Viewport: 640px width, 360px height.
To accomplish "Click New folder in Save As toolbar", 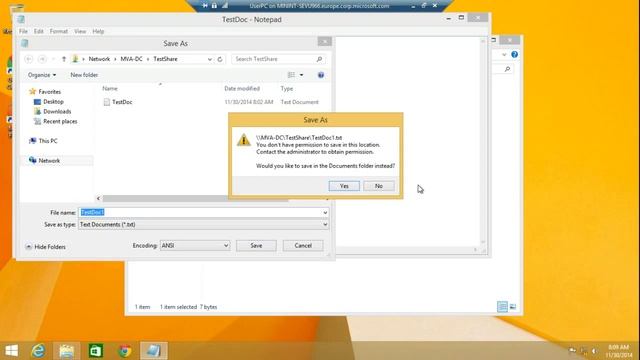I will [84, 75].
